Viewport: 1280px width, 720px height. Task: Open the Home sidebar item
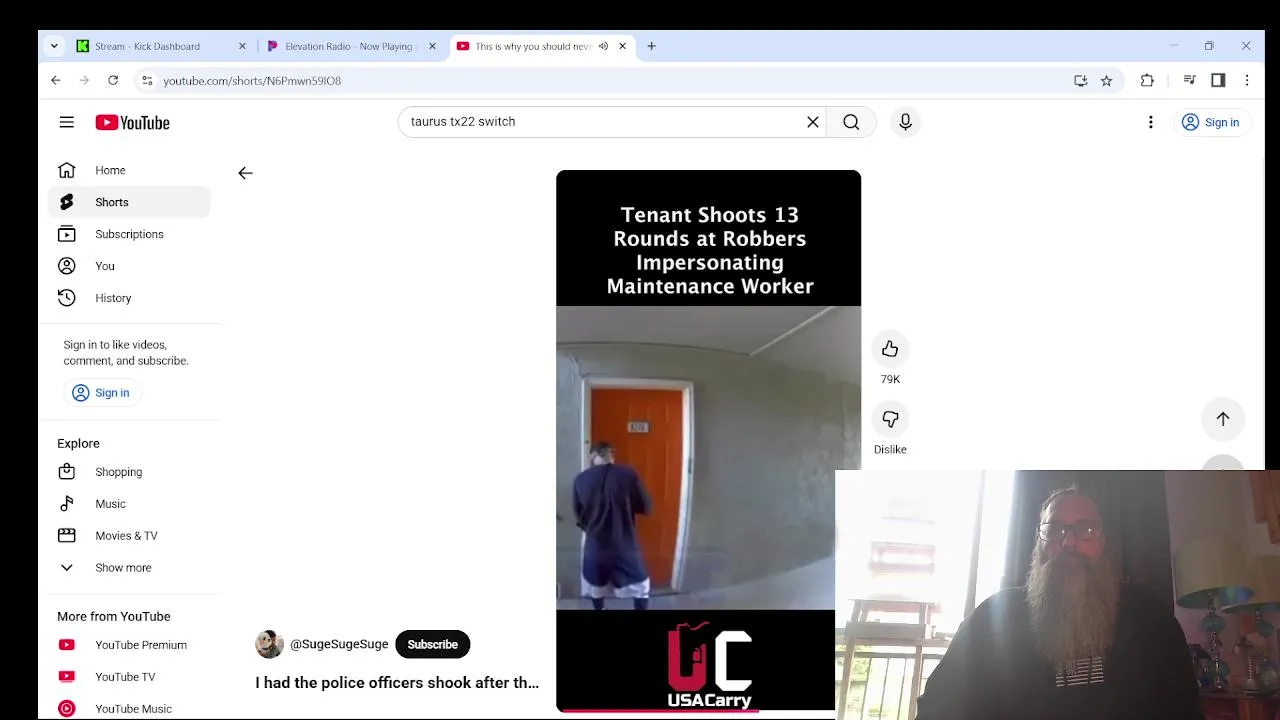[x=129, y=170]
